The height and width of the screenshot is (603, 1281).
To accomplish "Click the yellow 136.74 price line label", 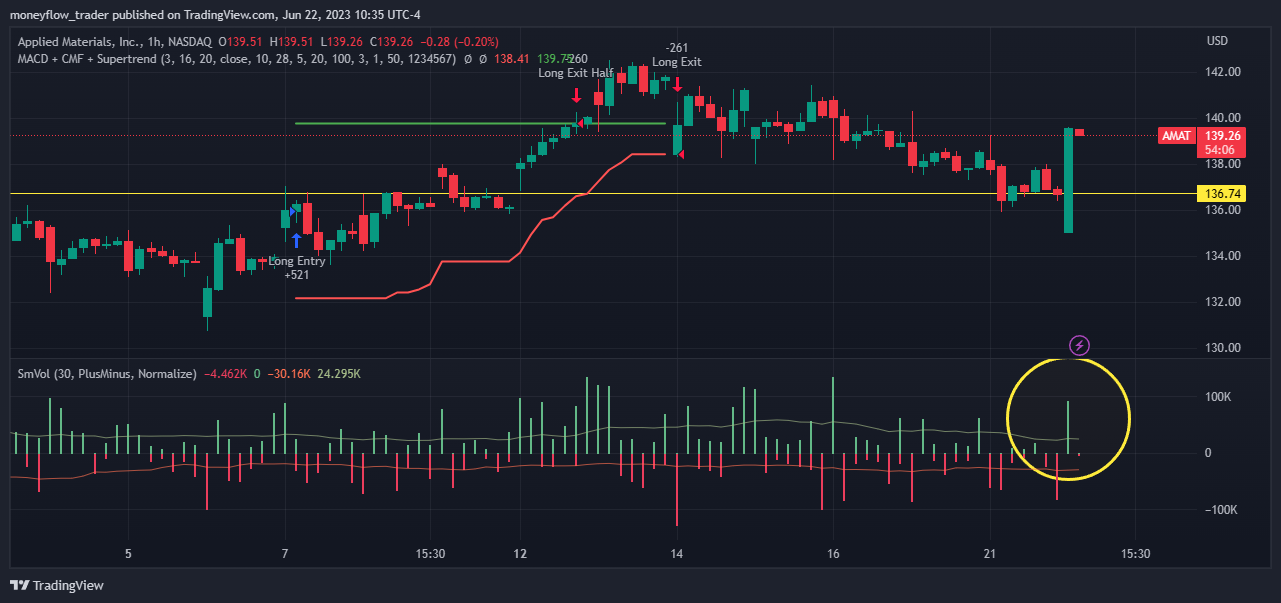I will tap(1223, 194).
